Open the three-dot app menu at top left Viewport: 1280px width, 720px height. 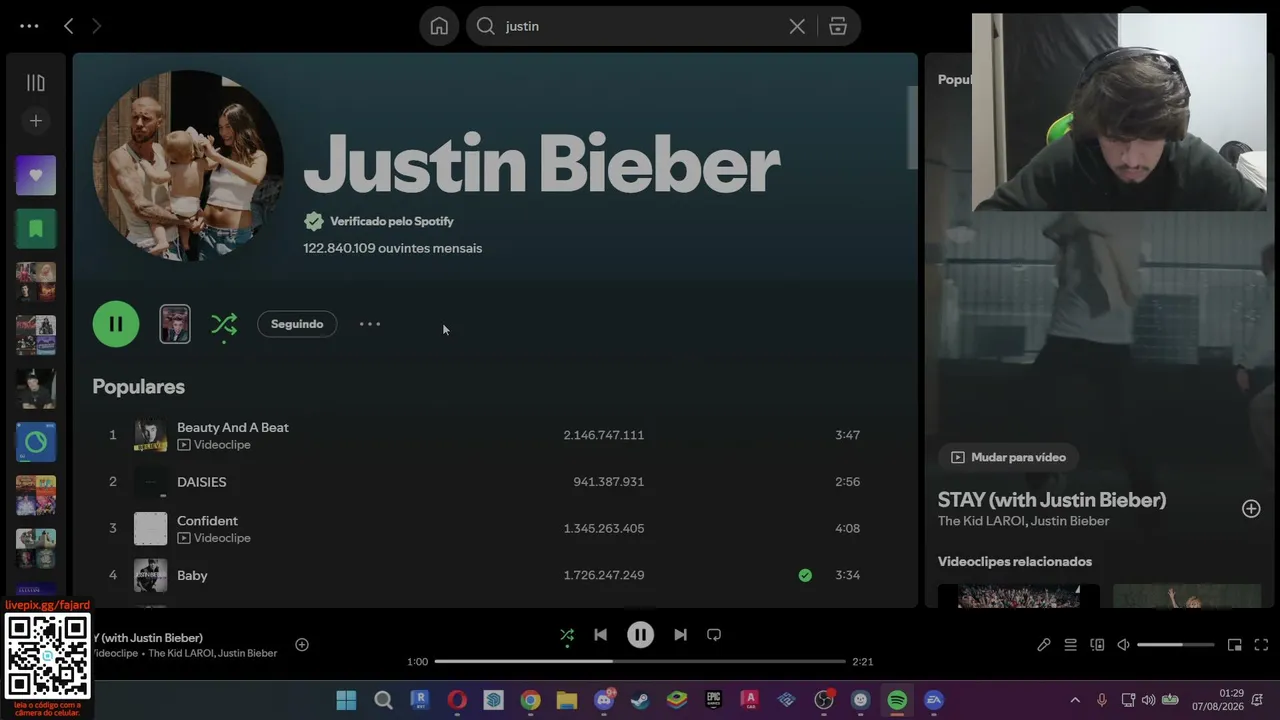tap(29, 26)
